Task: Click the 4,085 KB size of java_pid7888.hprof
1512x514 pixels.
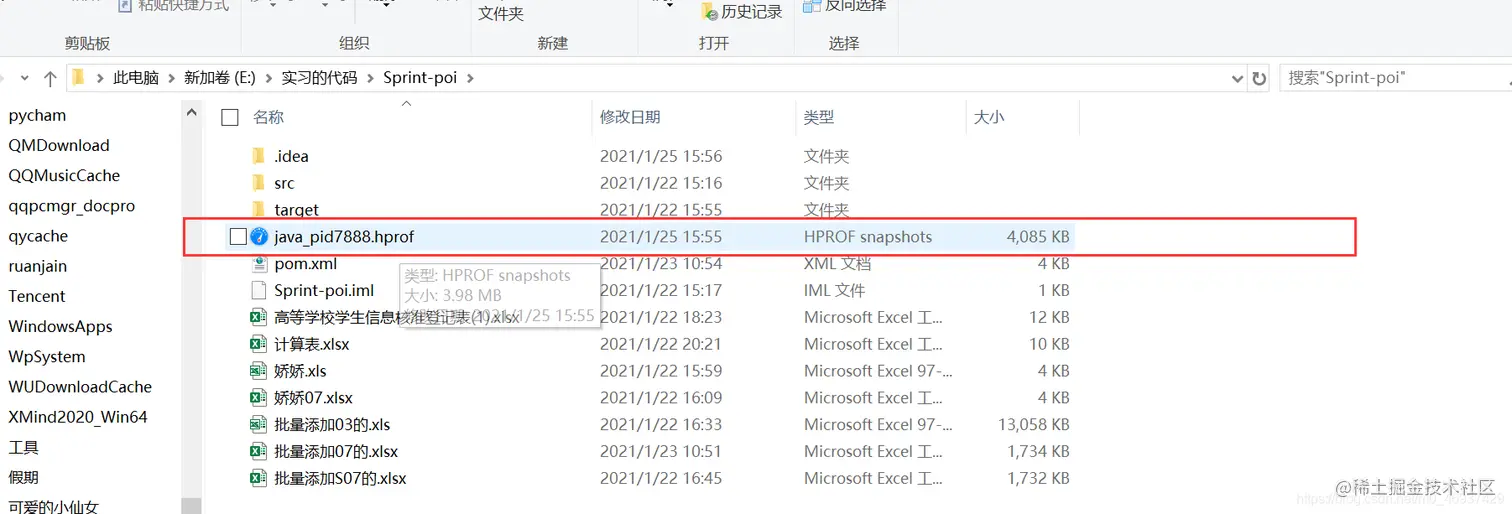Action: tap(1037, 237)
